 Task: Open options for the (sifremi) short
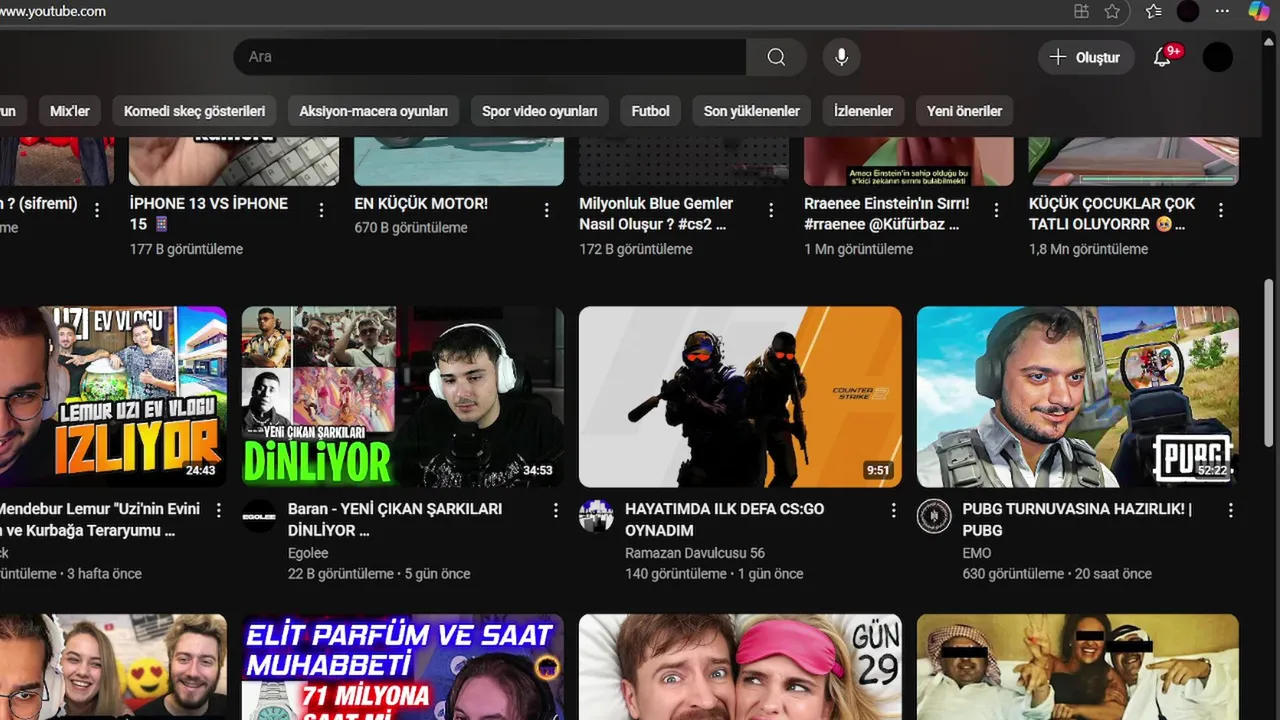(97, 210)
